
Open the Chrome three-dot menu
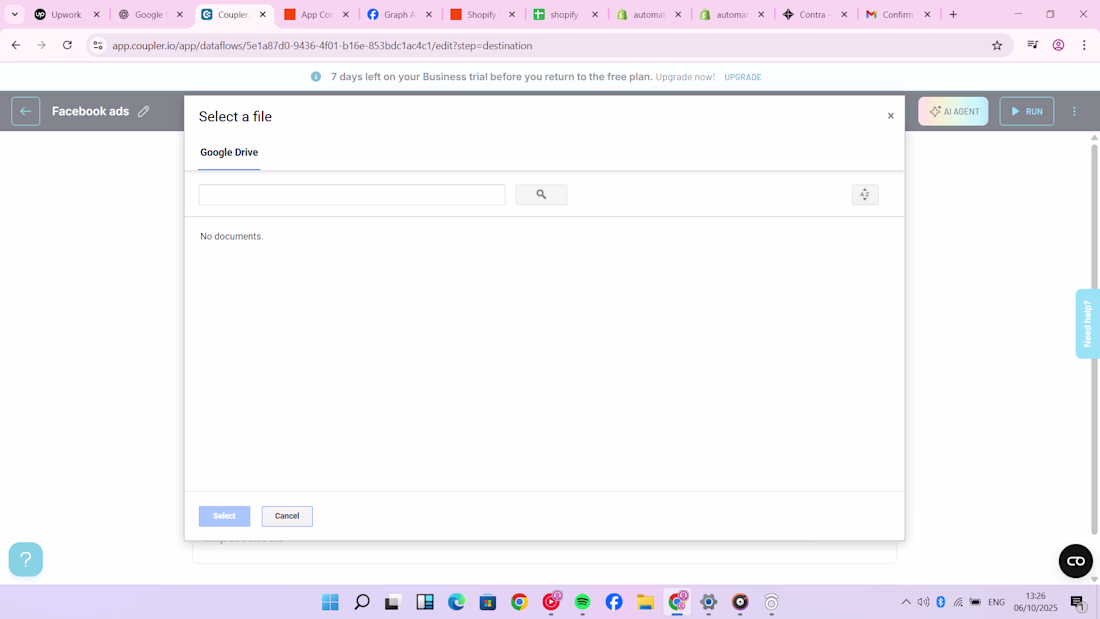[x=1084, y=45]
